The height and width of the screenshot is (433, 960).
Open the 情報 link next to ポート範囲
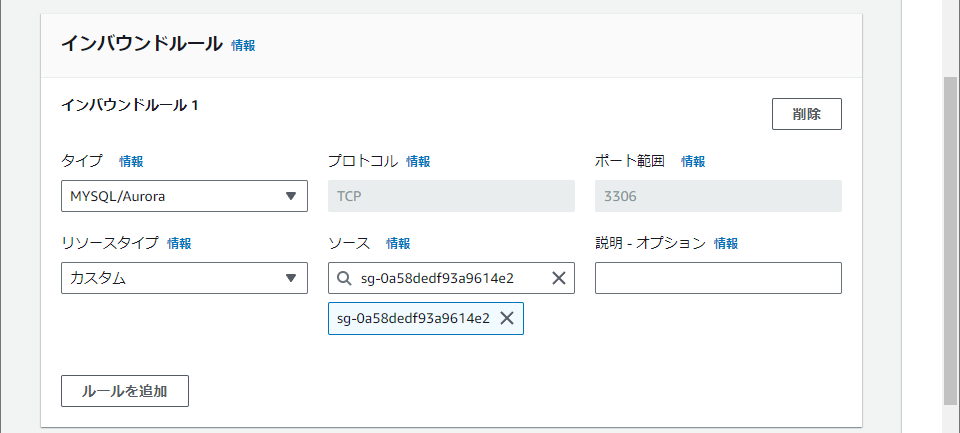pyautogui.click(x=693, y=162)
